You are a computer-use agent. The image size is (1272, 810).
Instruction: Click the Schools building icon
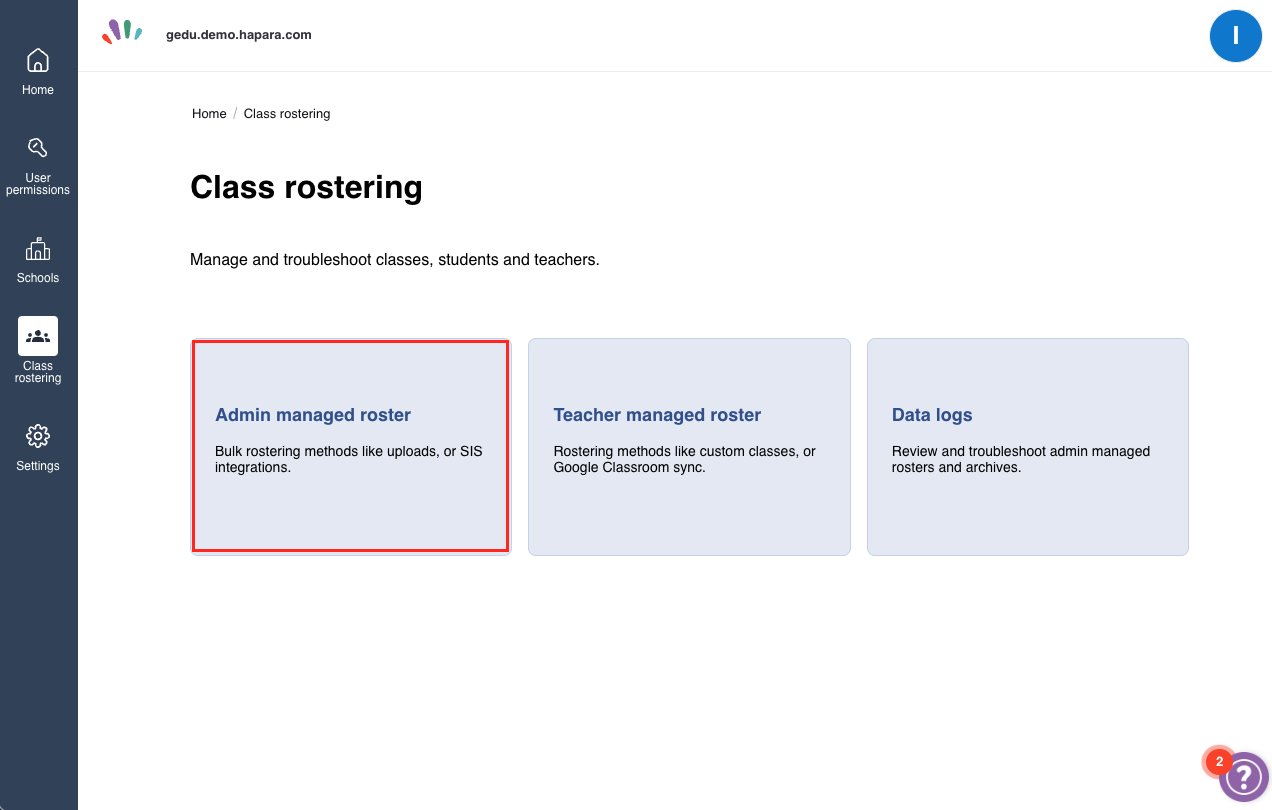tap(37, 250)
